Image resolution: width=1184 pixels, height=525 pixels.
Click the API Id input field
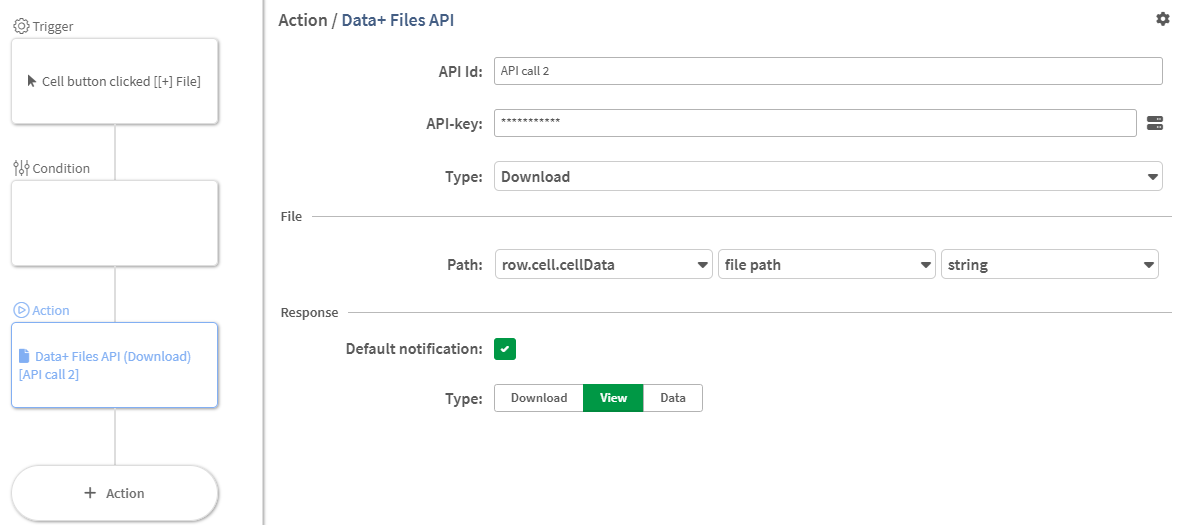point(828,71)
